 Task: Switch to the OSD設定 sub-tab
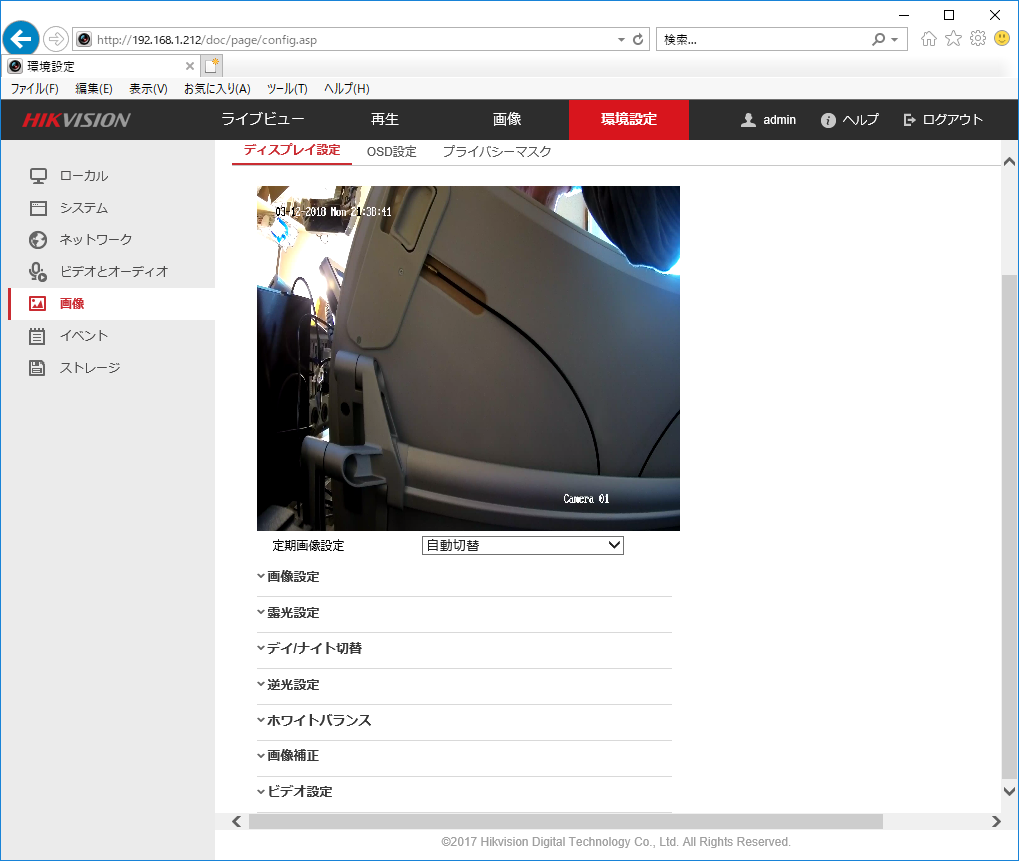point(392,152)
